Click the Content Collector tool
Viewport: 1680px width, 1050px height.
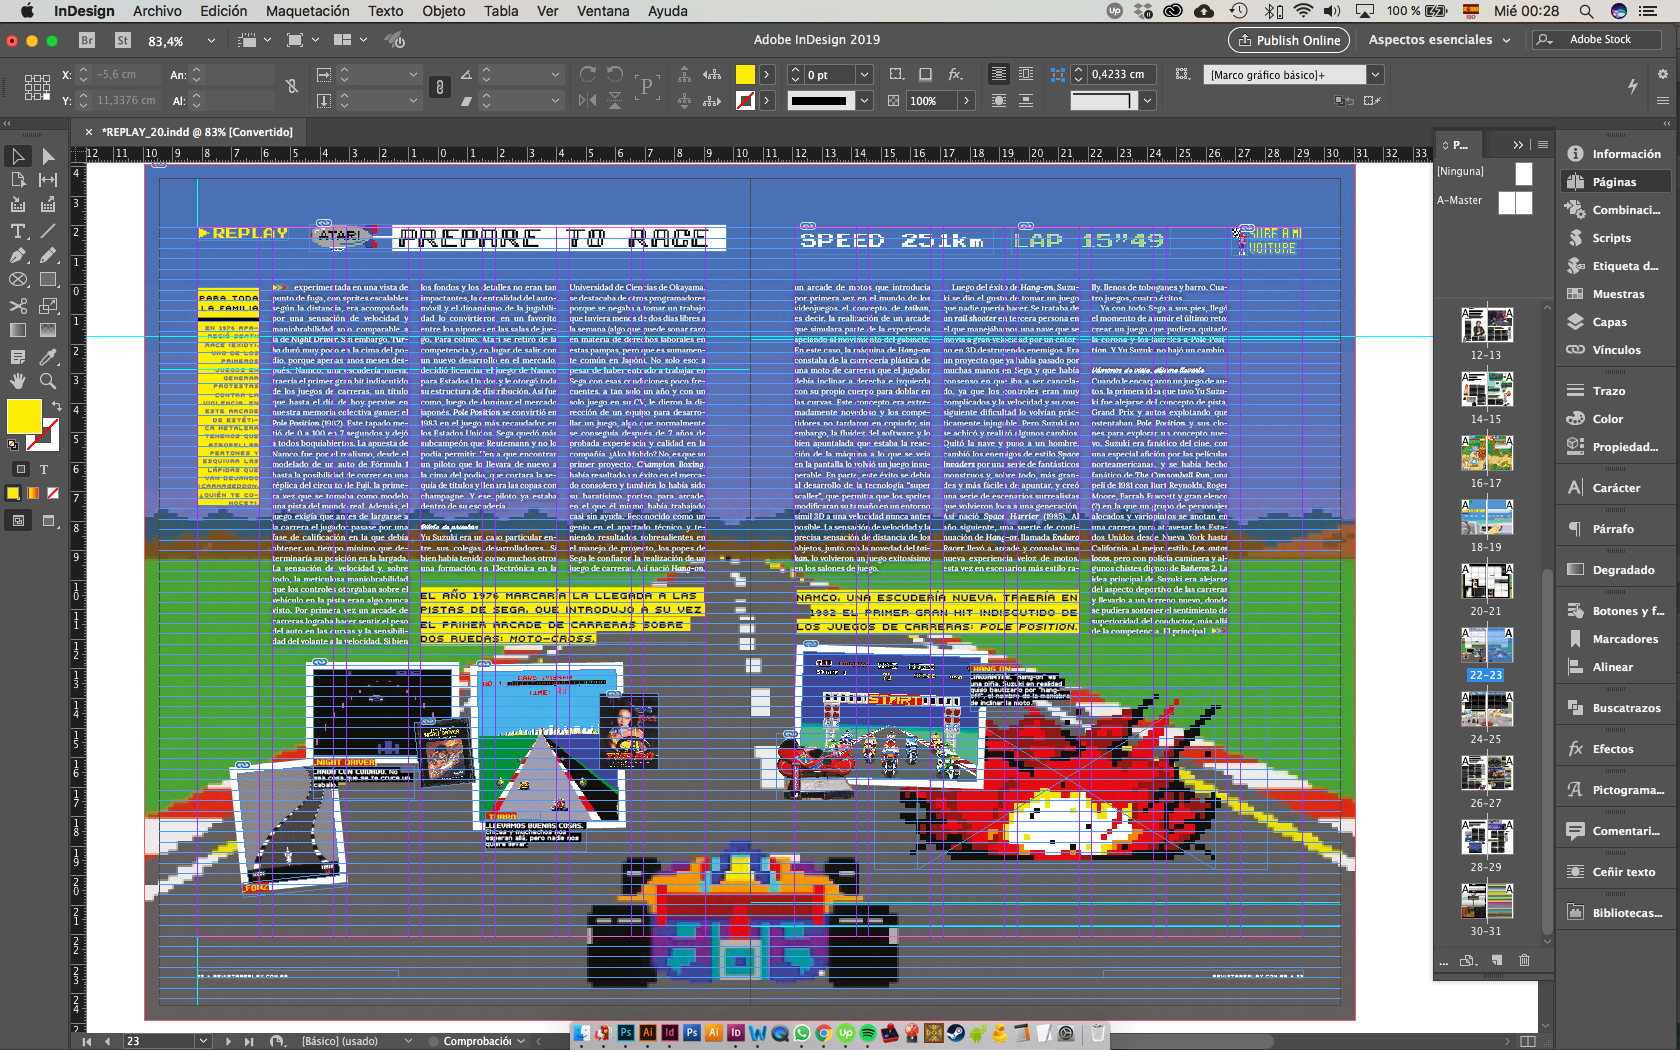pos(18,205)
